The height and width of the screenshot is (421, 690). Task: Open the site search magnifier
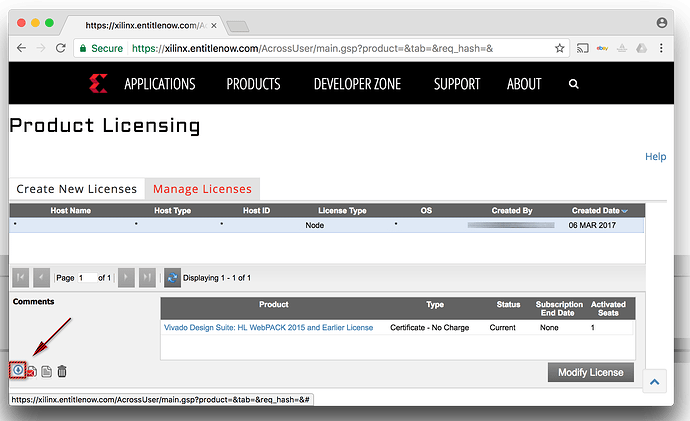coord(573,85)
